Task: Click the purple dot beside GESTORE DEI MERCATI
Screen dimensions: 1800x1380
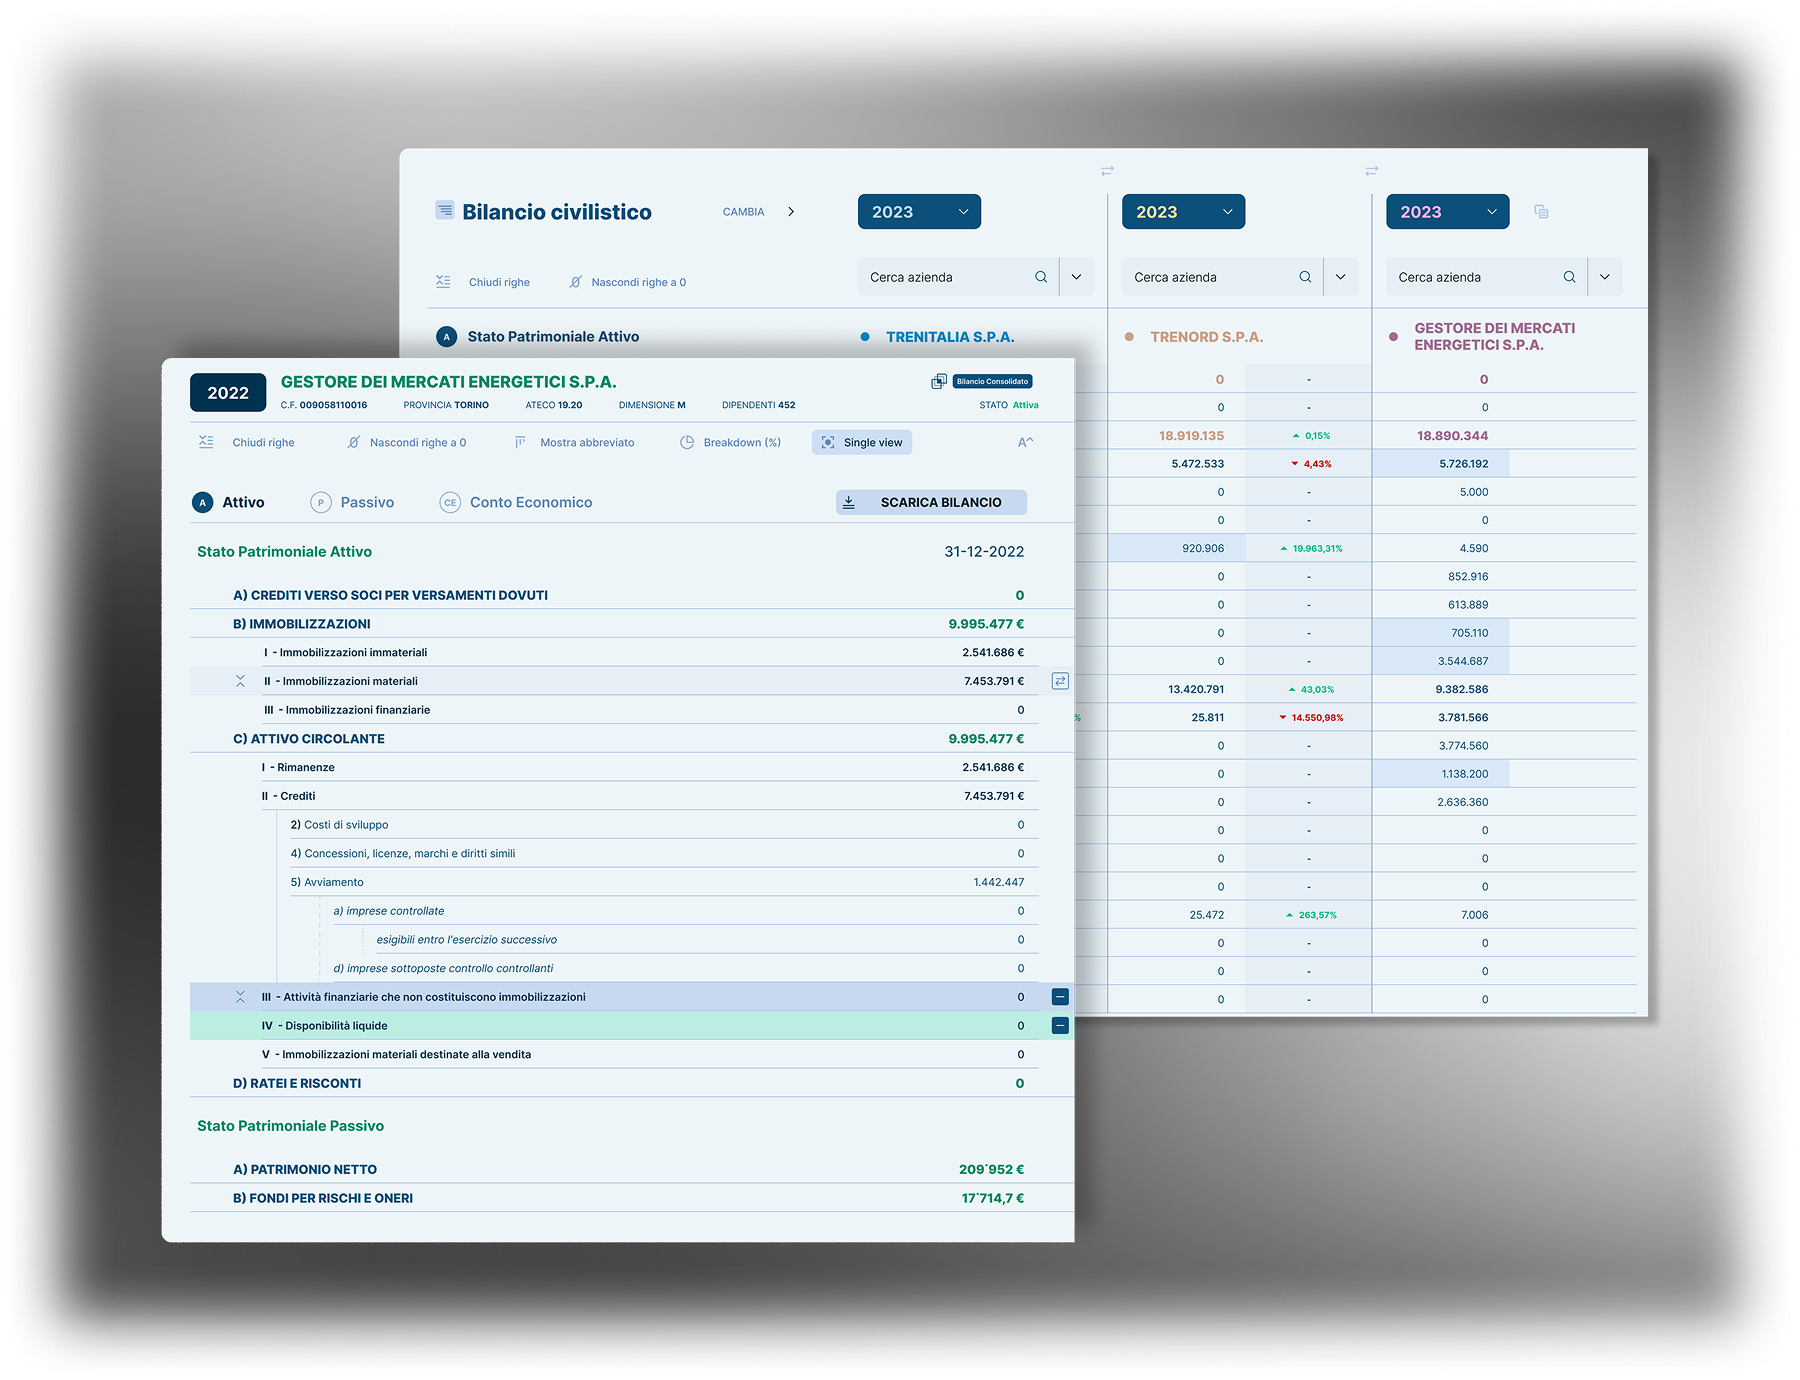Action: click(x=1393, y=337)
